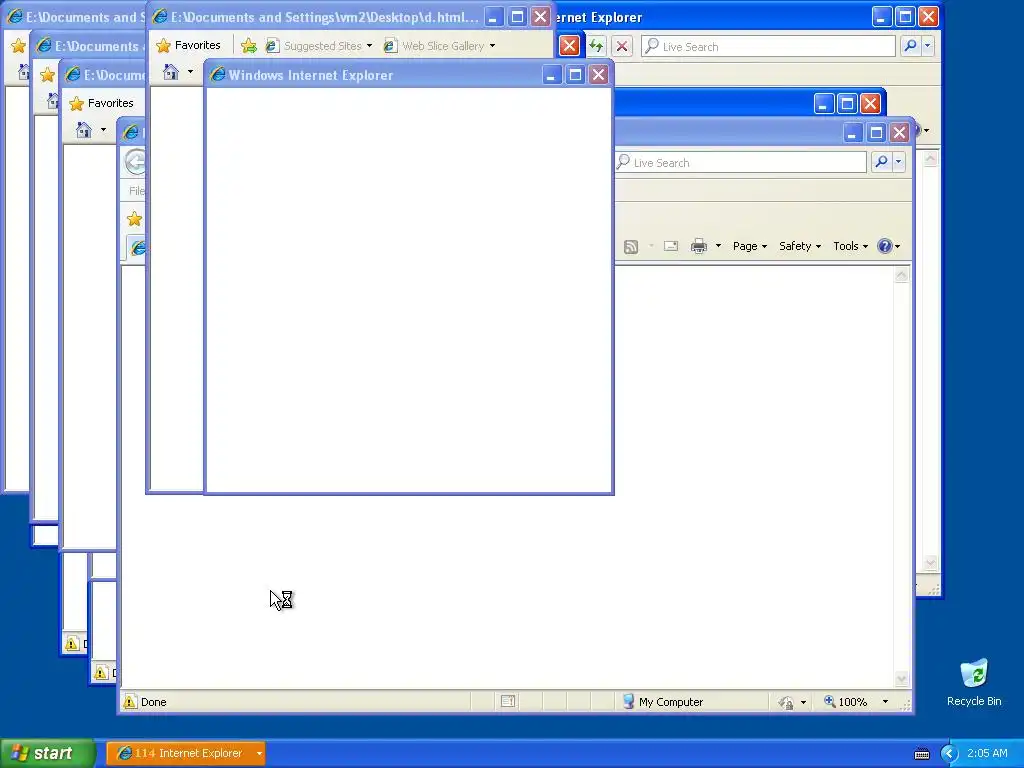Click 114 Internet Explorer taskbar group

186,754
